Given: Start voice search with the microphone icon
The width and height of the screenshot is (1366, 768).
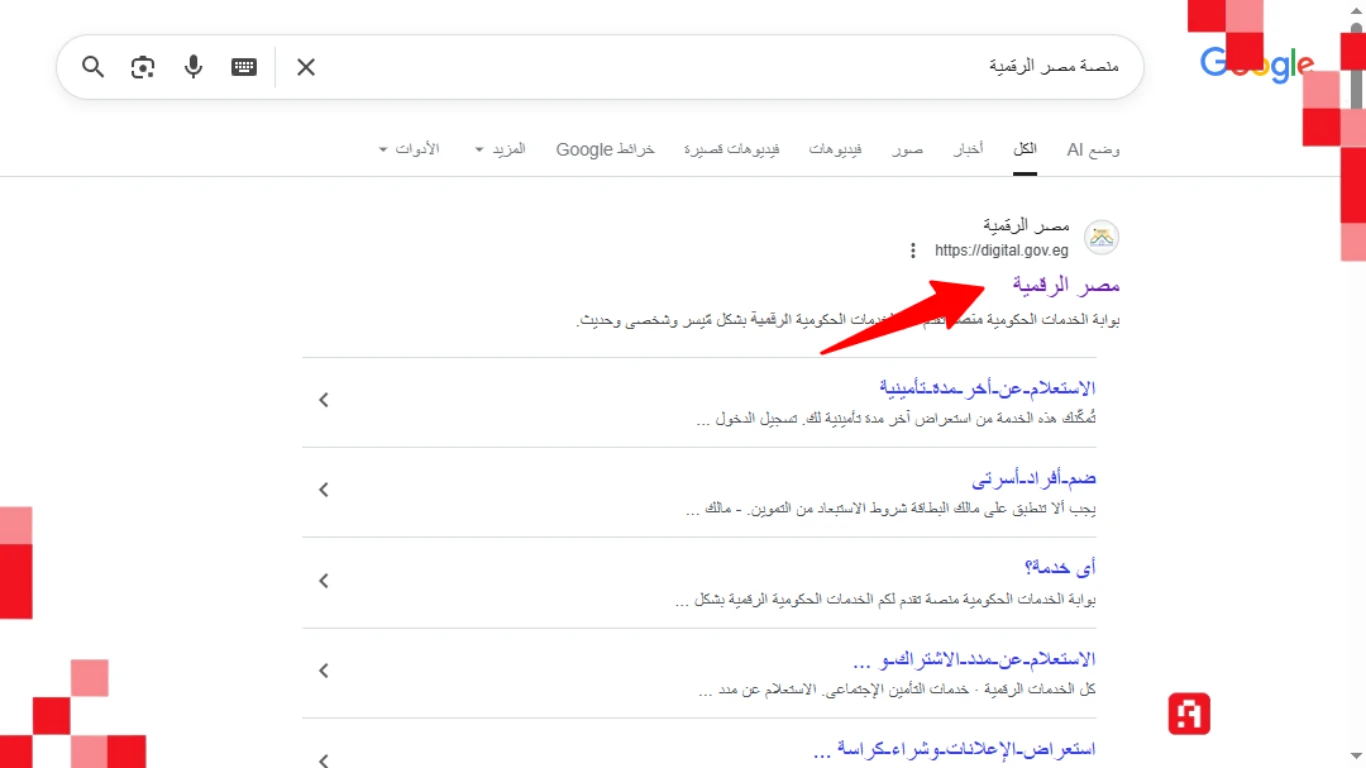Looking at the screenshot, I should coord(192,67).
